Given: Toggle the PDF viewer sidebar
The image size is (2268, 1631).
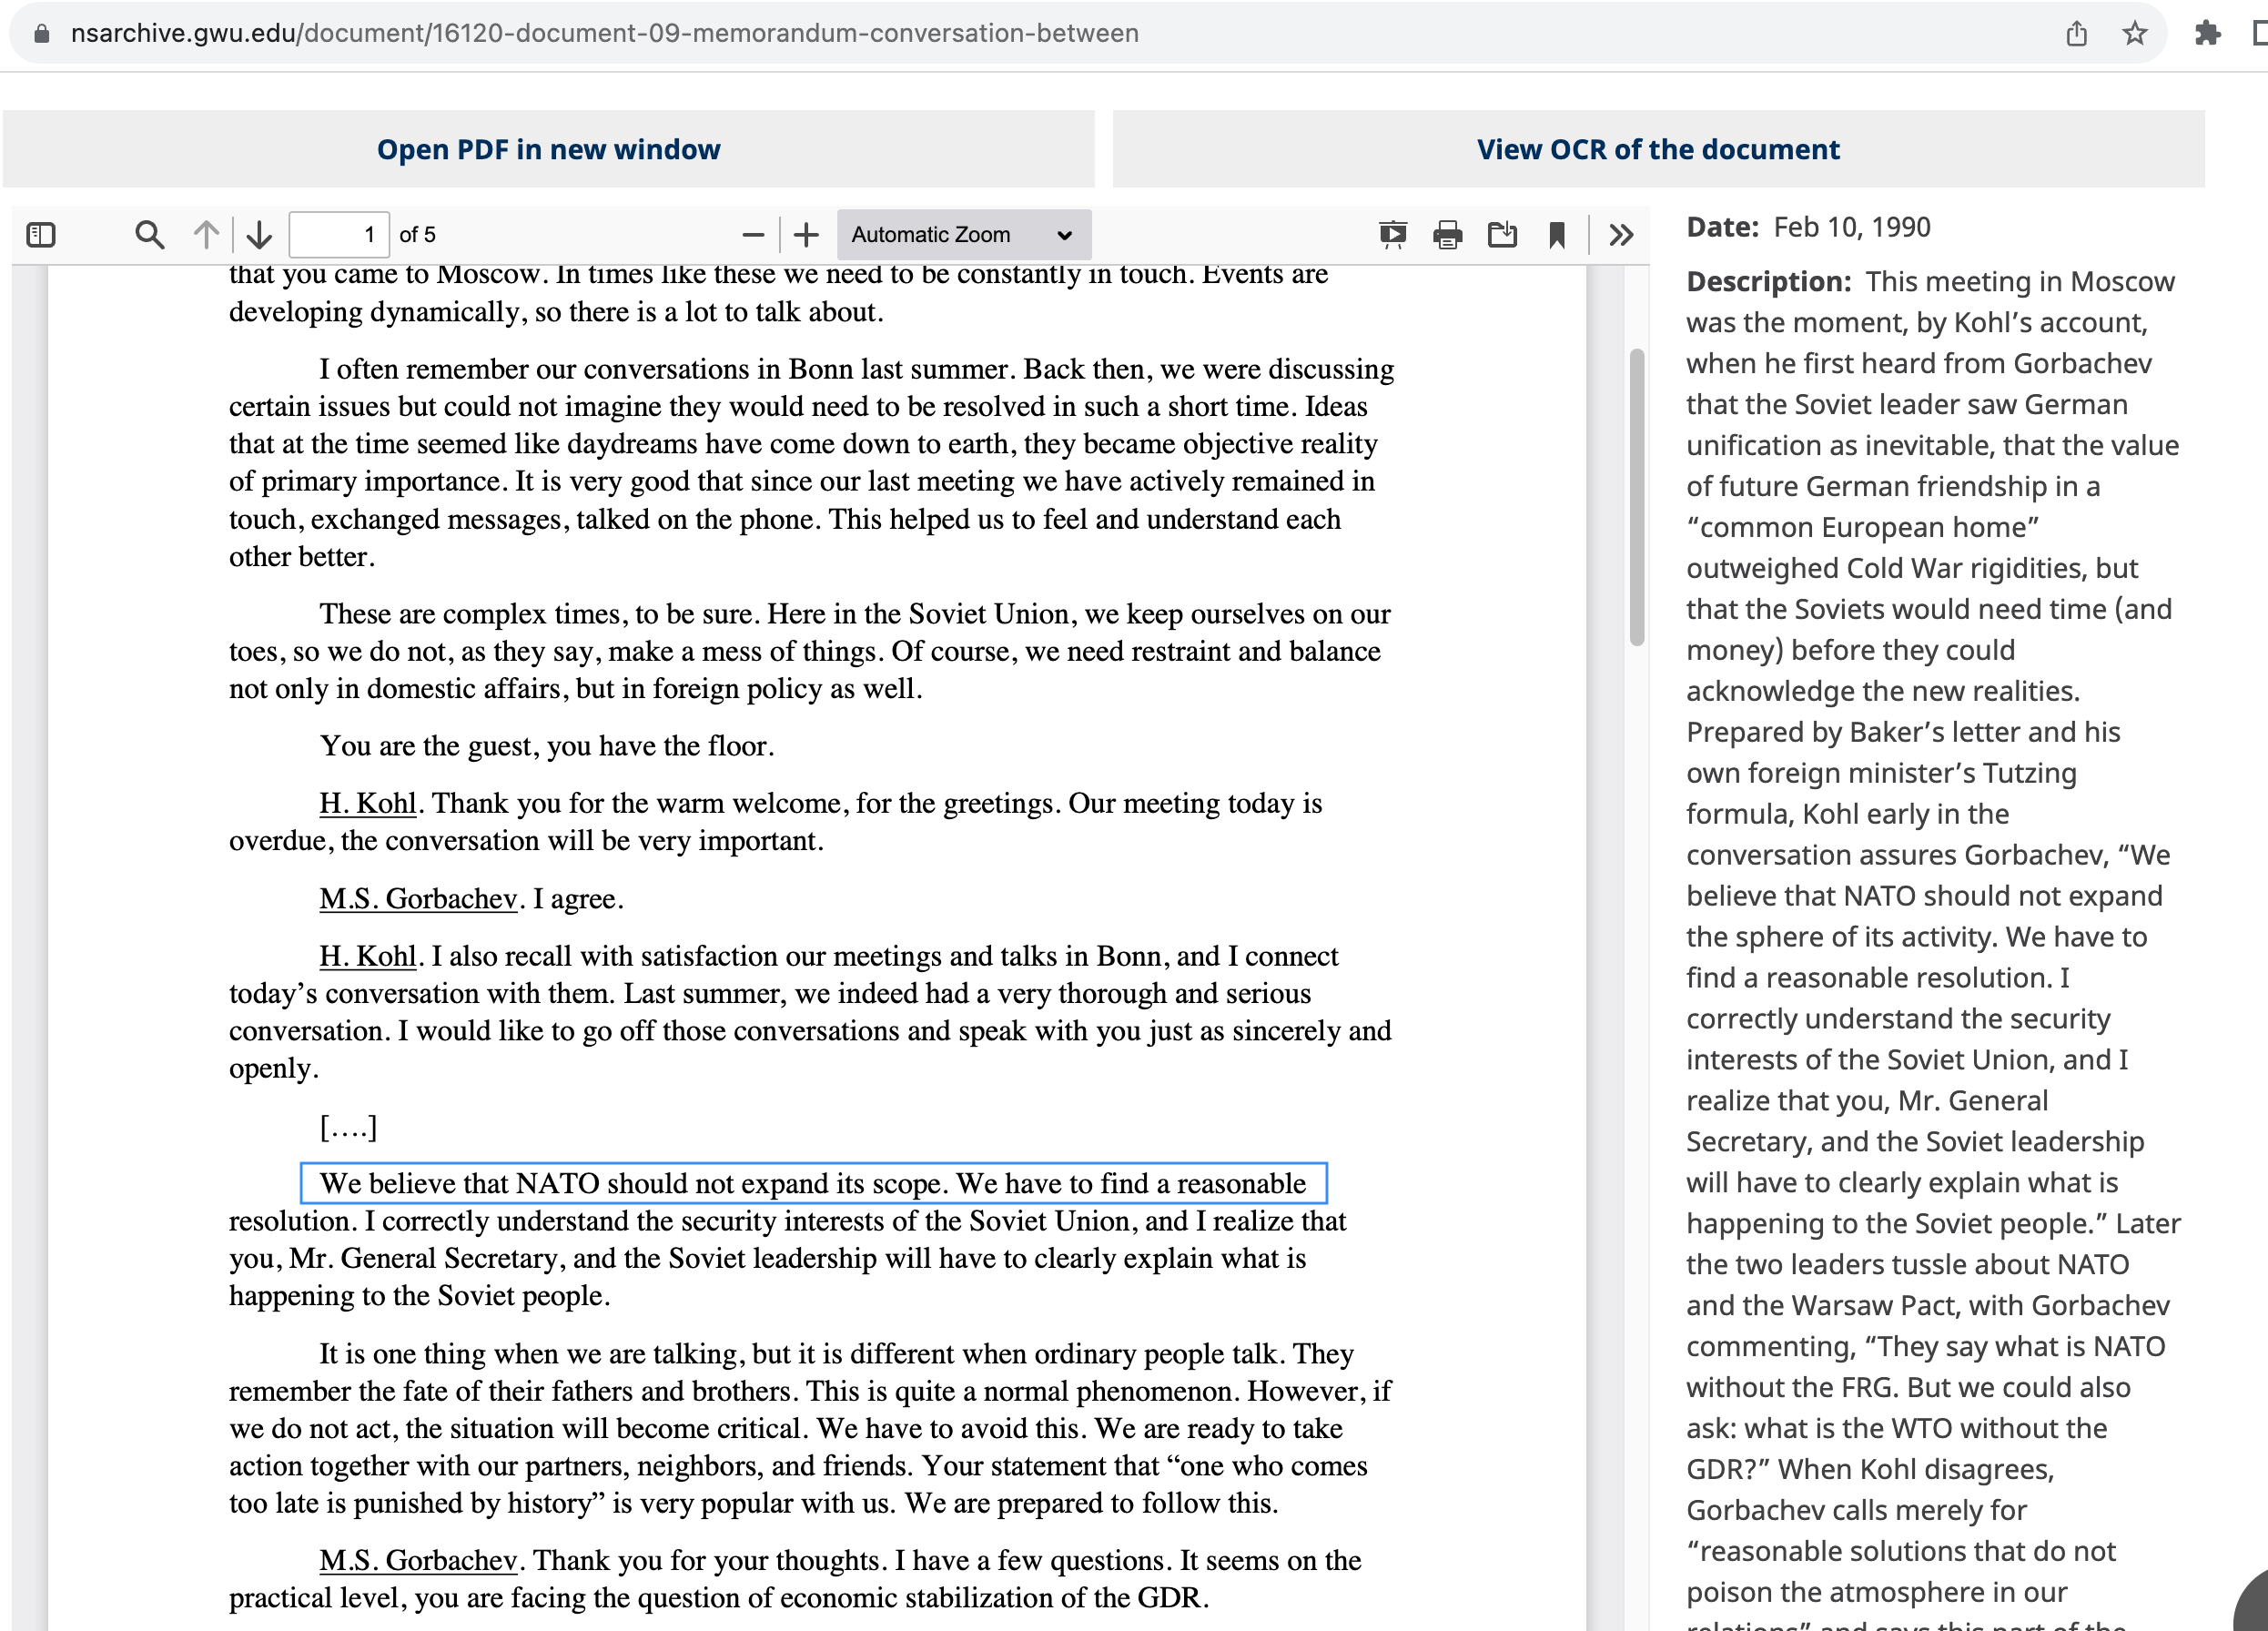Looking at the screenshot, I should point(41,235).
